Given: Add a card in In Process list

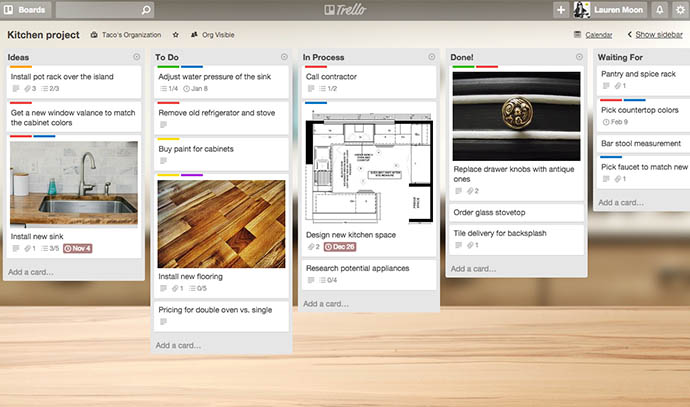Looking at the screenshot, I should tap(326, 304).
